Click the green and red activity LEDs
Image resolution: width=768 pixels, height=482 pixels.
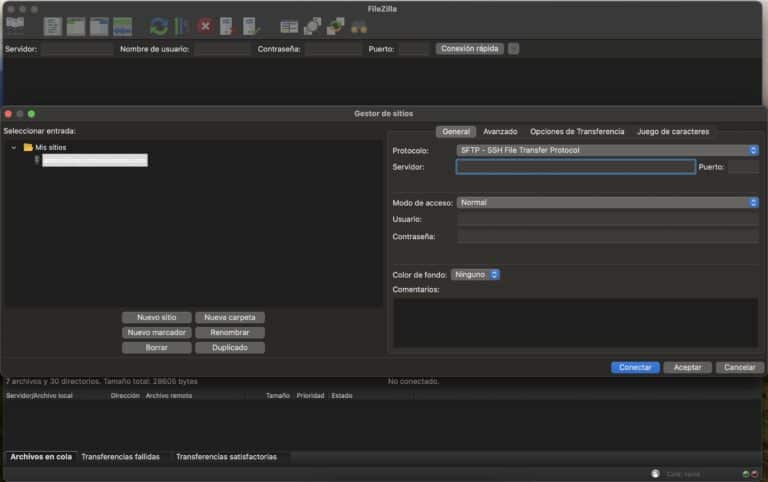click(x=750, y=474)
